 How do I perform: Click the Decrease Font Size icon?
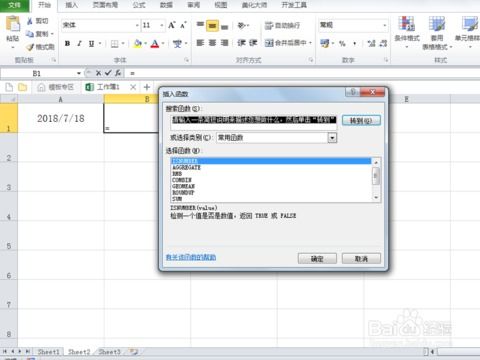(183, 25)
